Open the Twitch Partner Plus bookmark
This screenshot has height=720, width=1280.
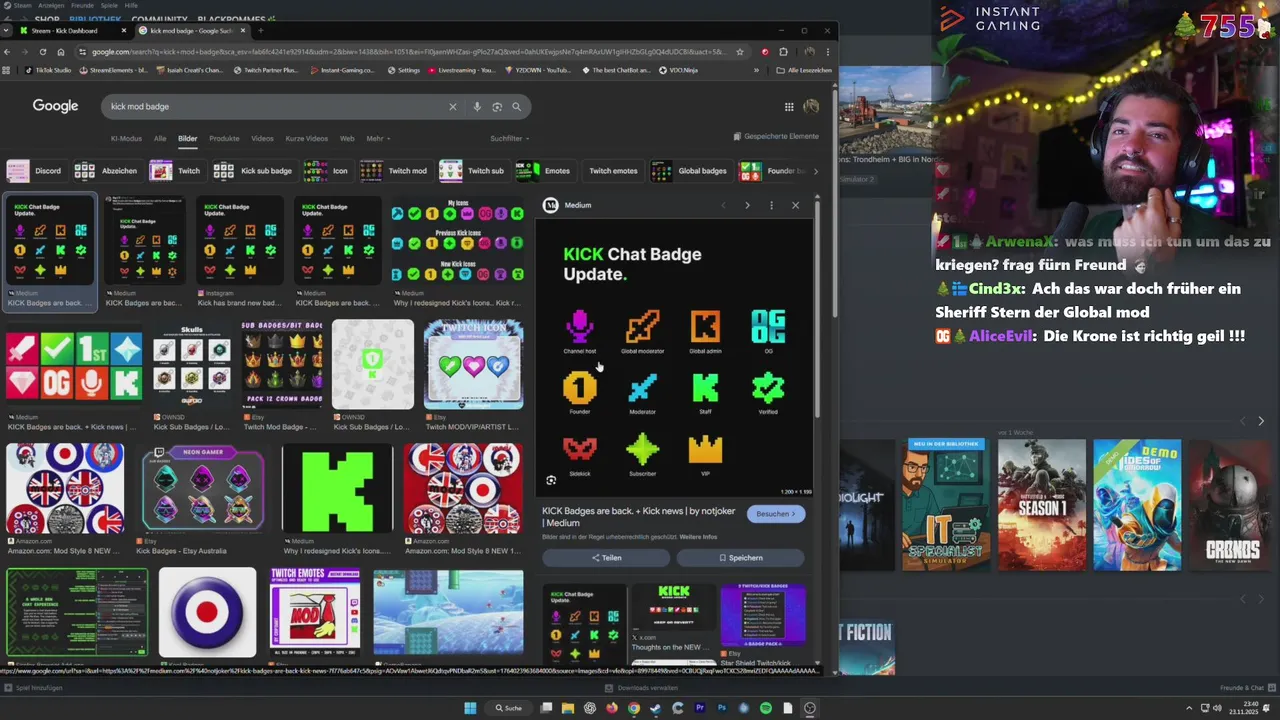click(265, 70)
